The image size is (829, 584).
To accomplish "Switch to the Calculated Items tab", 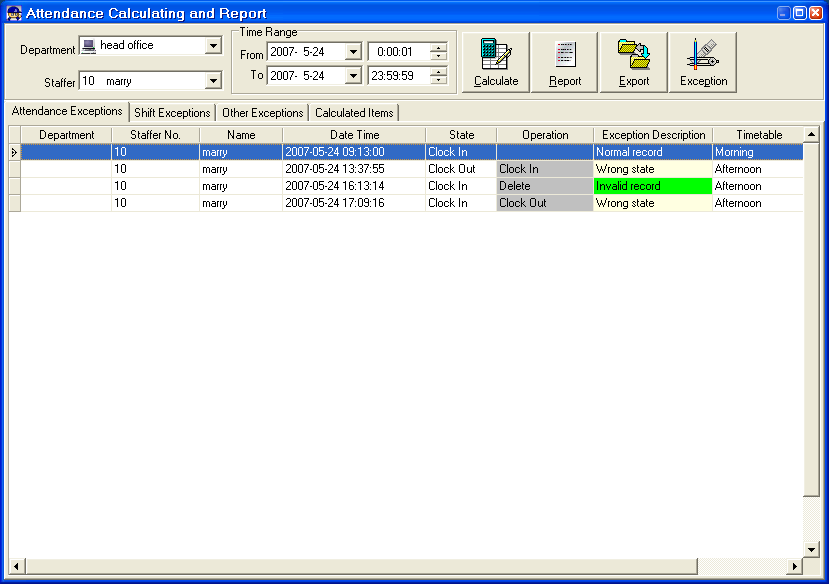I will click(x=355, y=113).
